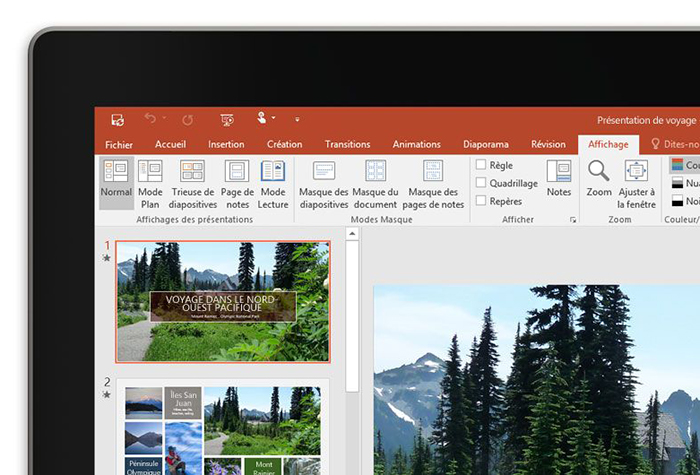Image resolution: width=700 pixels, height=475 pixels.
Task: Activate Mode Lecture view
Action: 273,181
